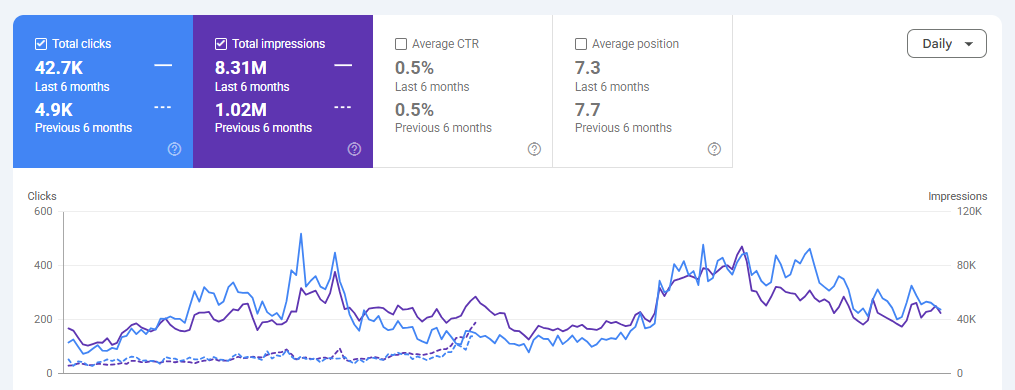This screenshot has height=390, width=1015.
Task: Select the 7.7 previous average position value
Action: (x=587, y=109)
